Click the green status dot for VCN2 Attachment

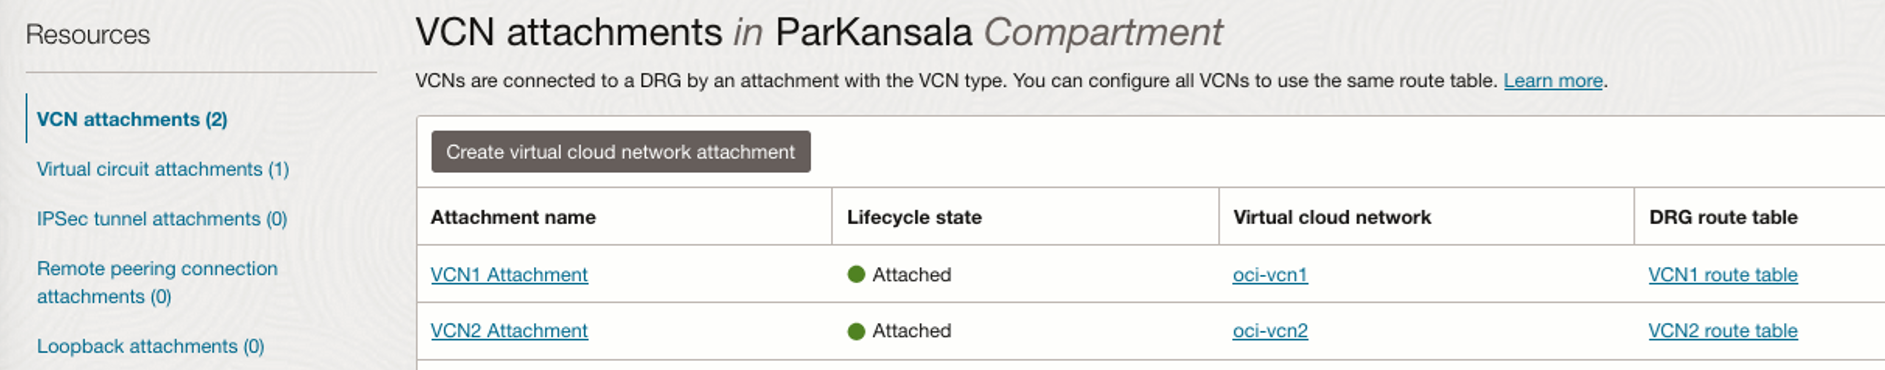[x=856, y=331]
